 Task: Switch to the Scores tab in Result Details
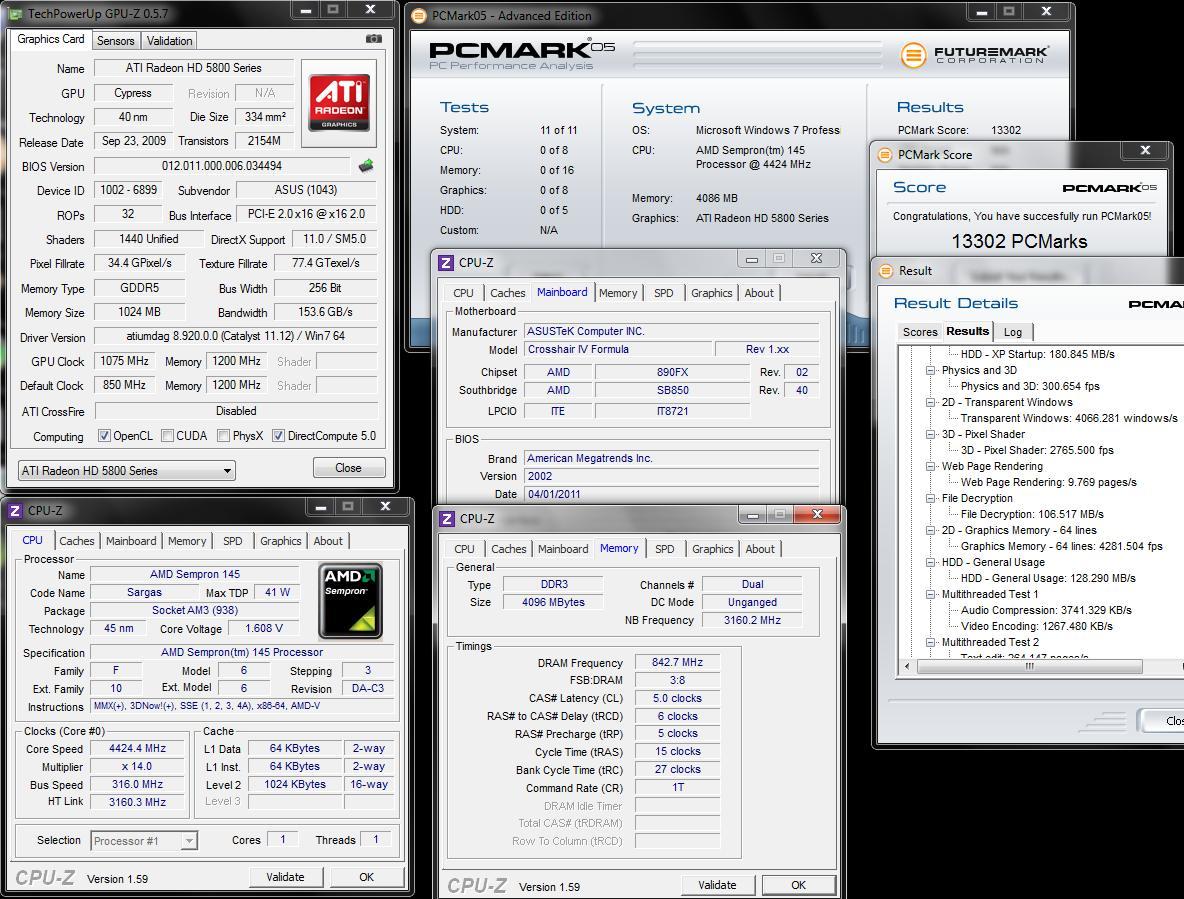pyautogui.click(x=920, y=332)
